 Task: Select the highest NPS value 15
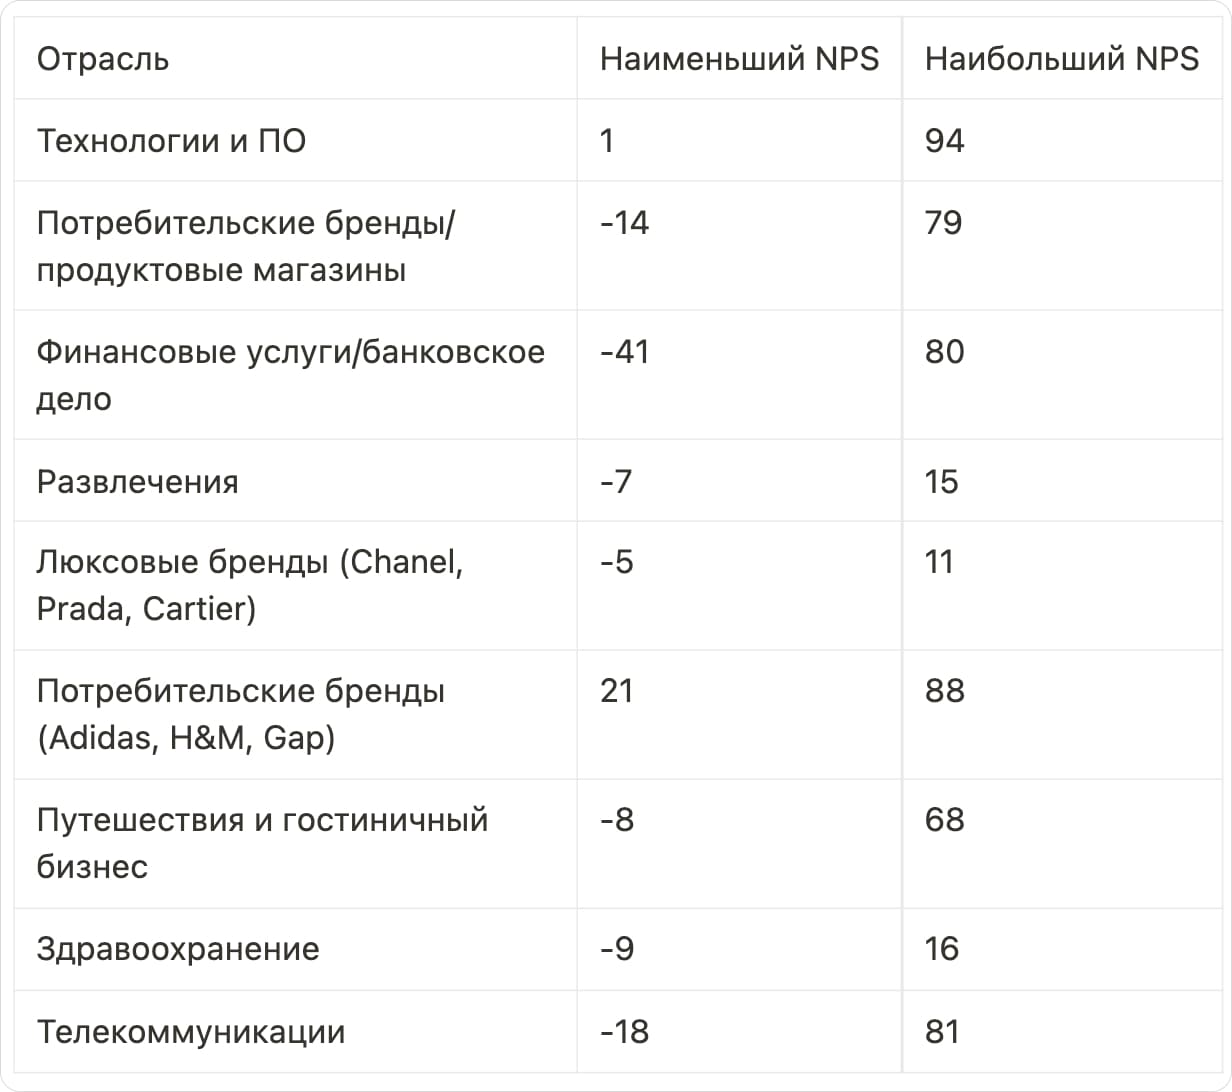(x=941, y=482)
